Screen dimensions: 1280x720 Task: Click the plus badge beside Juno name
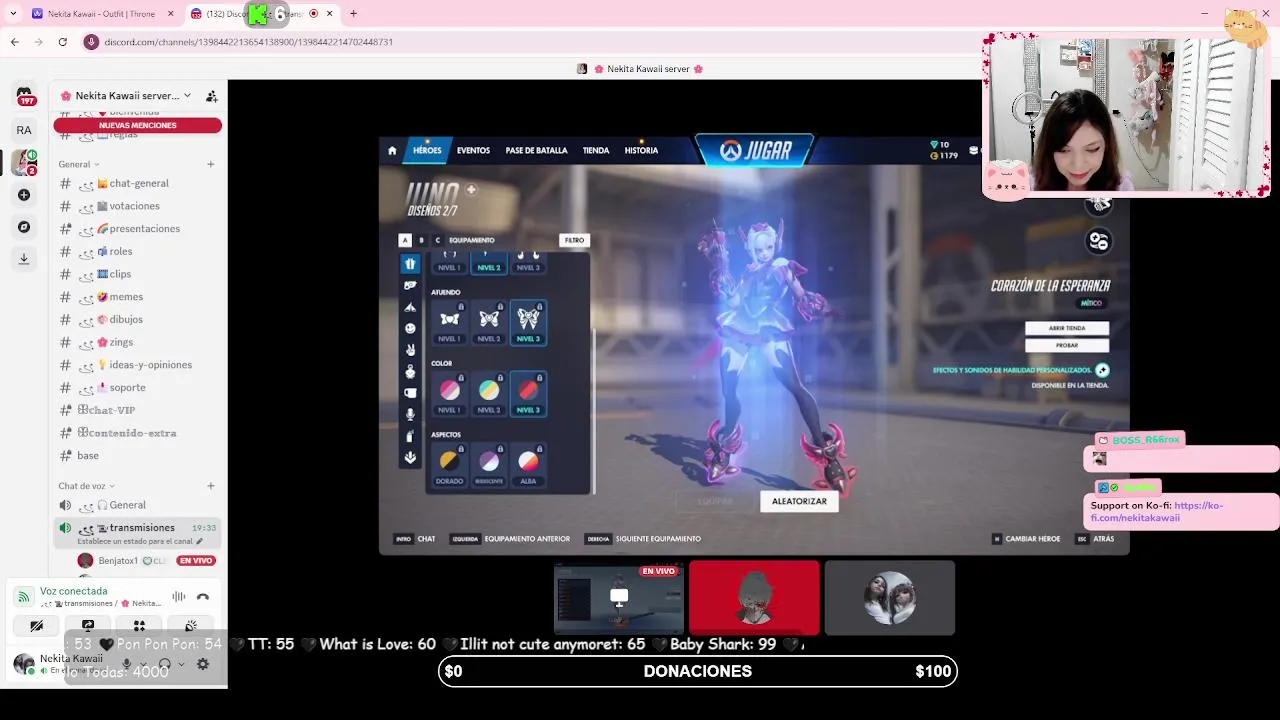pyautogui.click(x=471, y=190)
